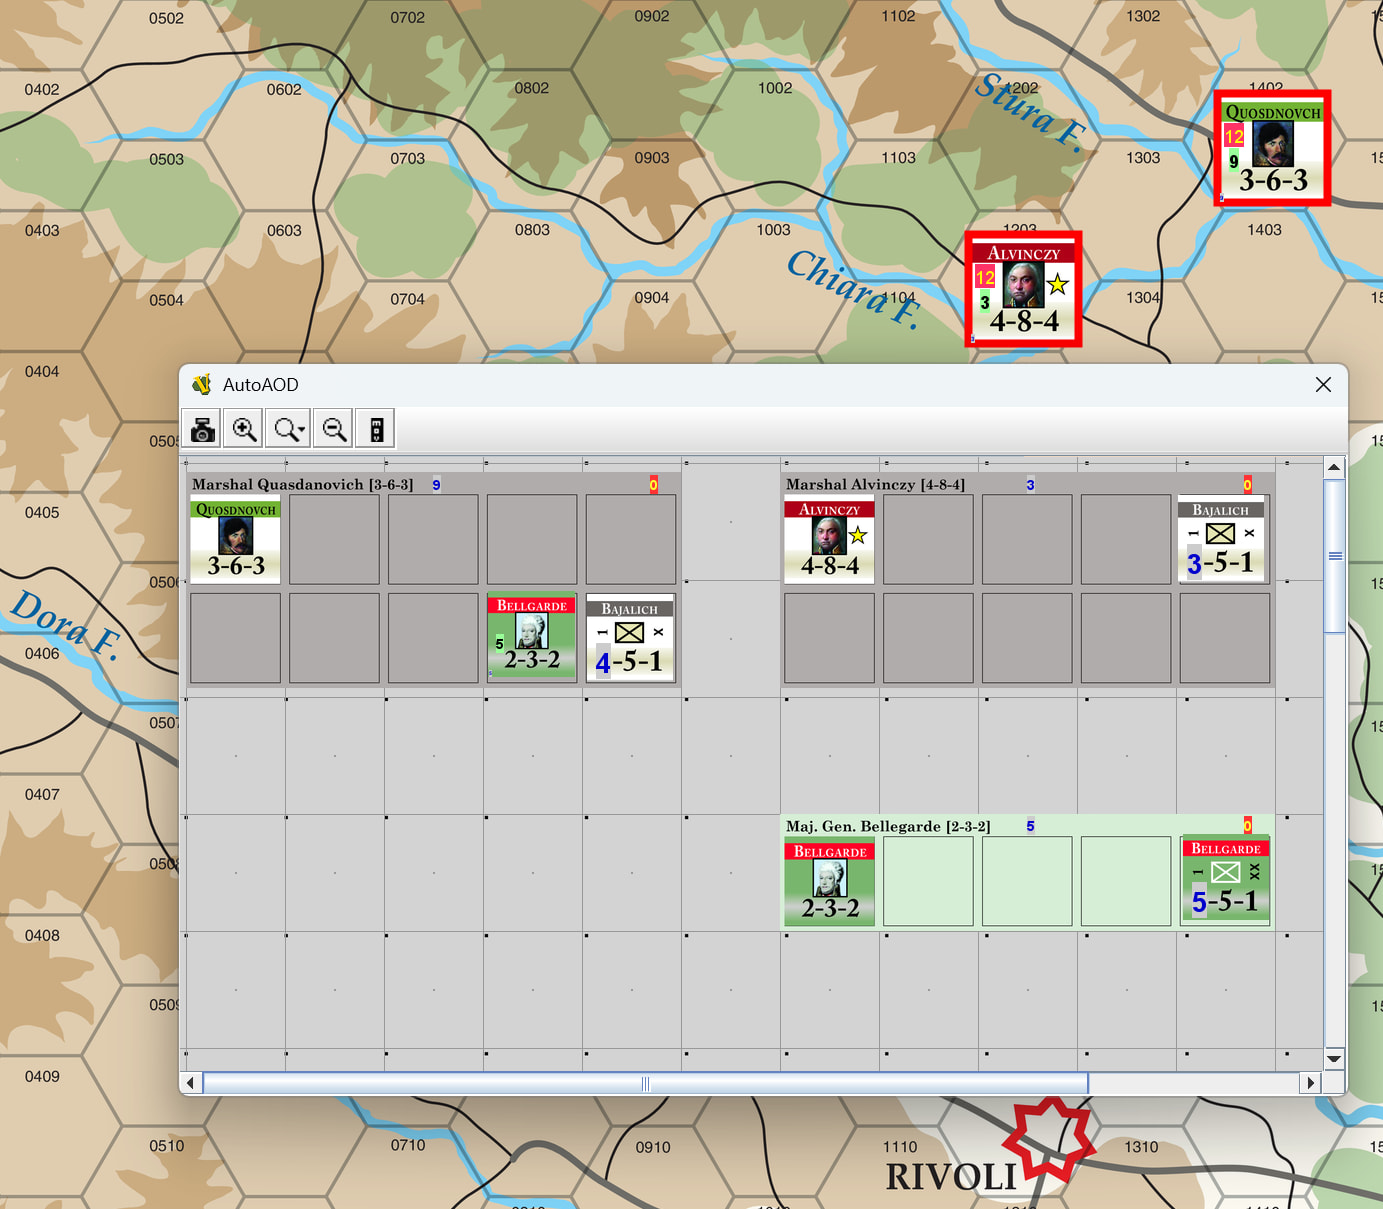Click the camera snapshot toolbar button
Viewport: 1383px width, 1209px height.
[203, 429]
